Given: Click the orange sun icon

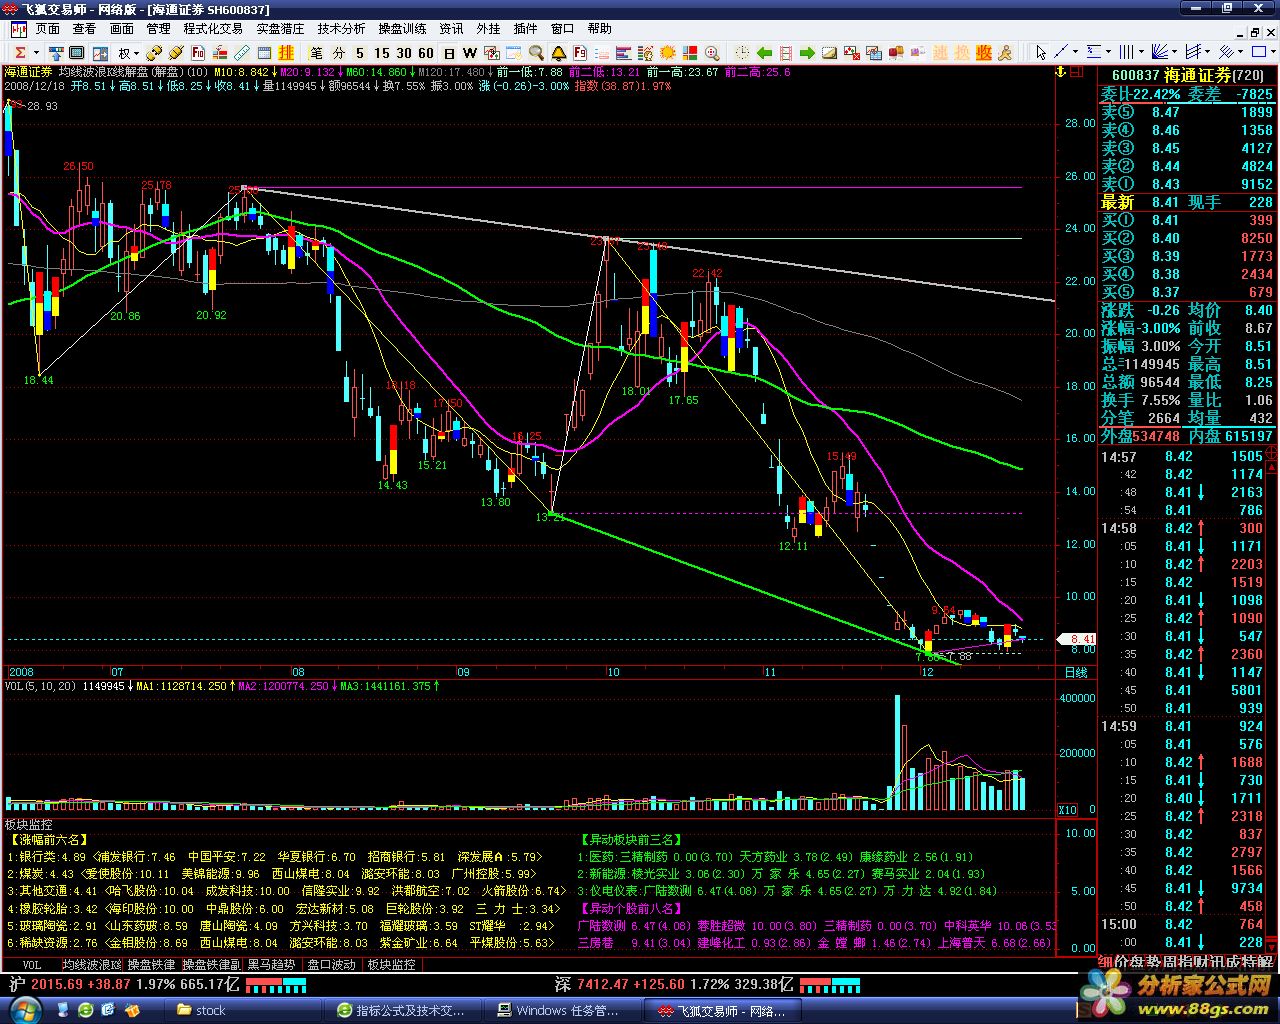Looking at the screenshot, I should coord(668,53).
